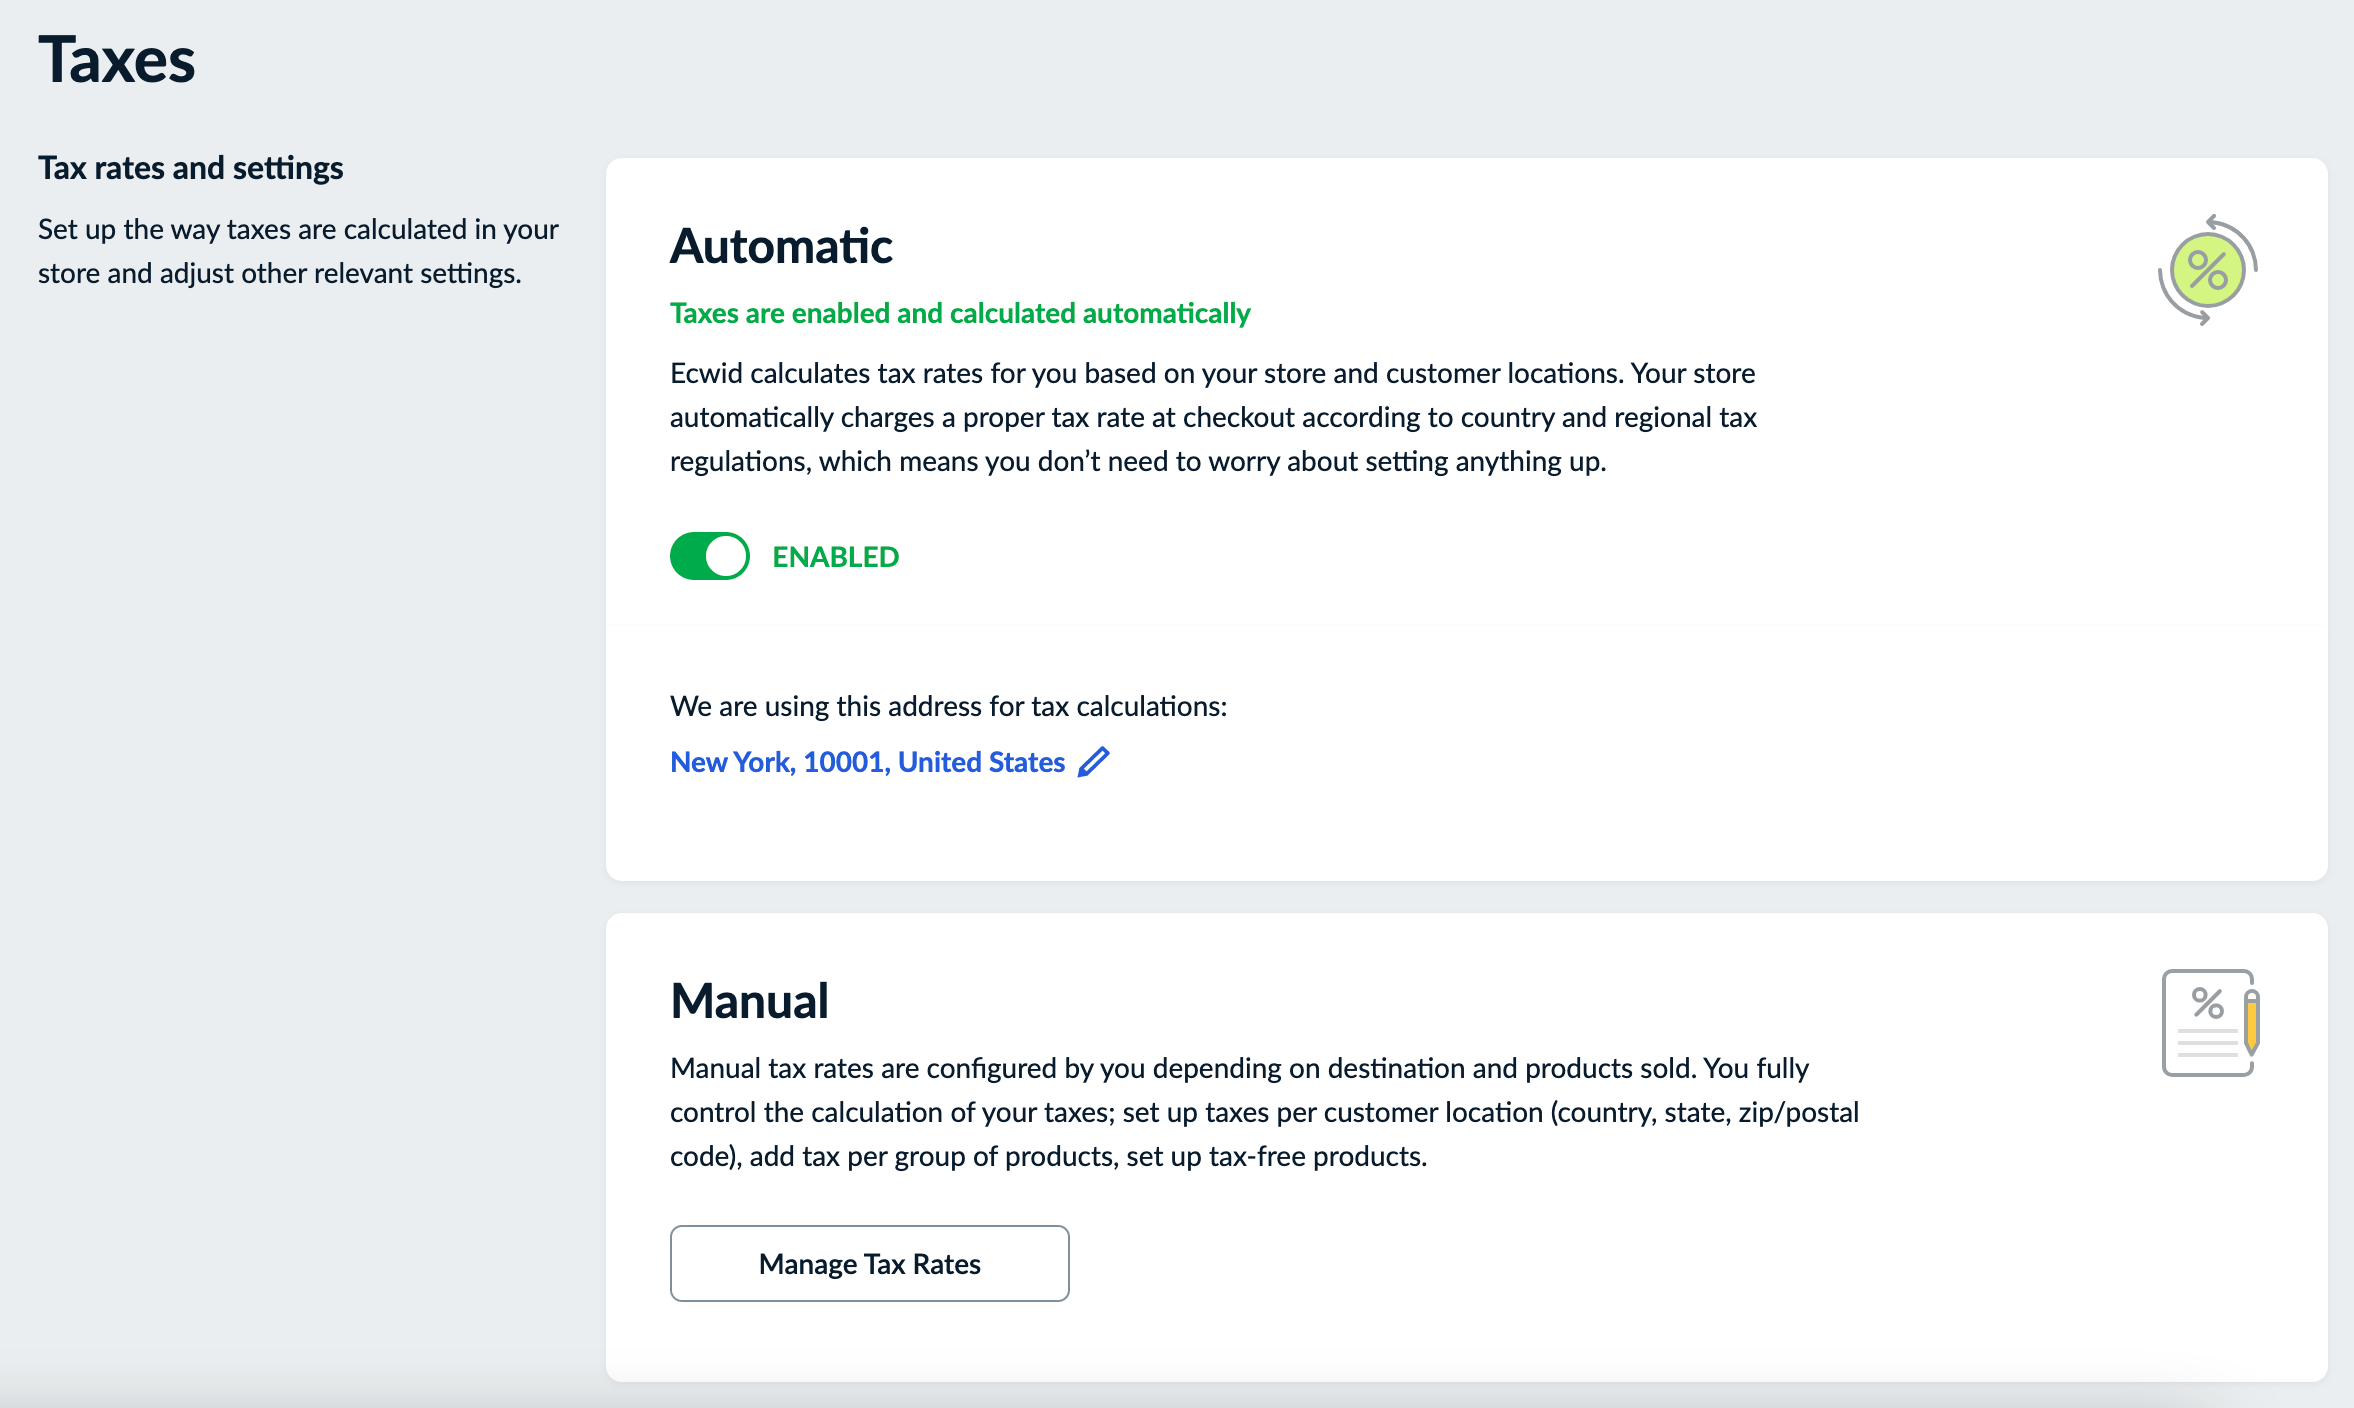Click the percent document icon on Manual card
This screenshot has height=1408, width=2354.
[x=2208, y=1022]
